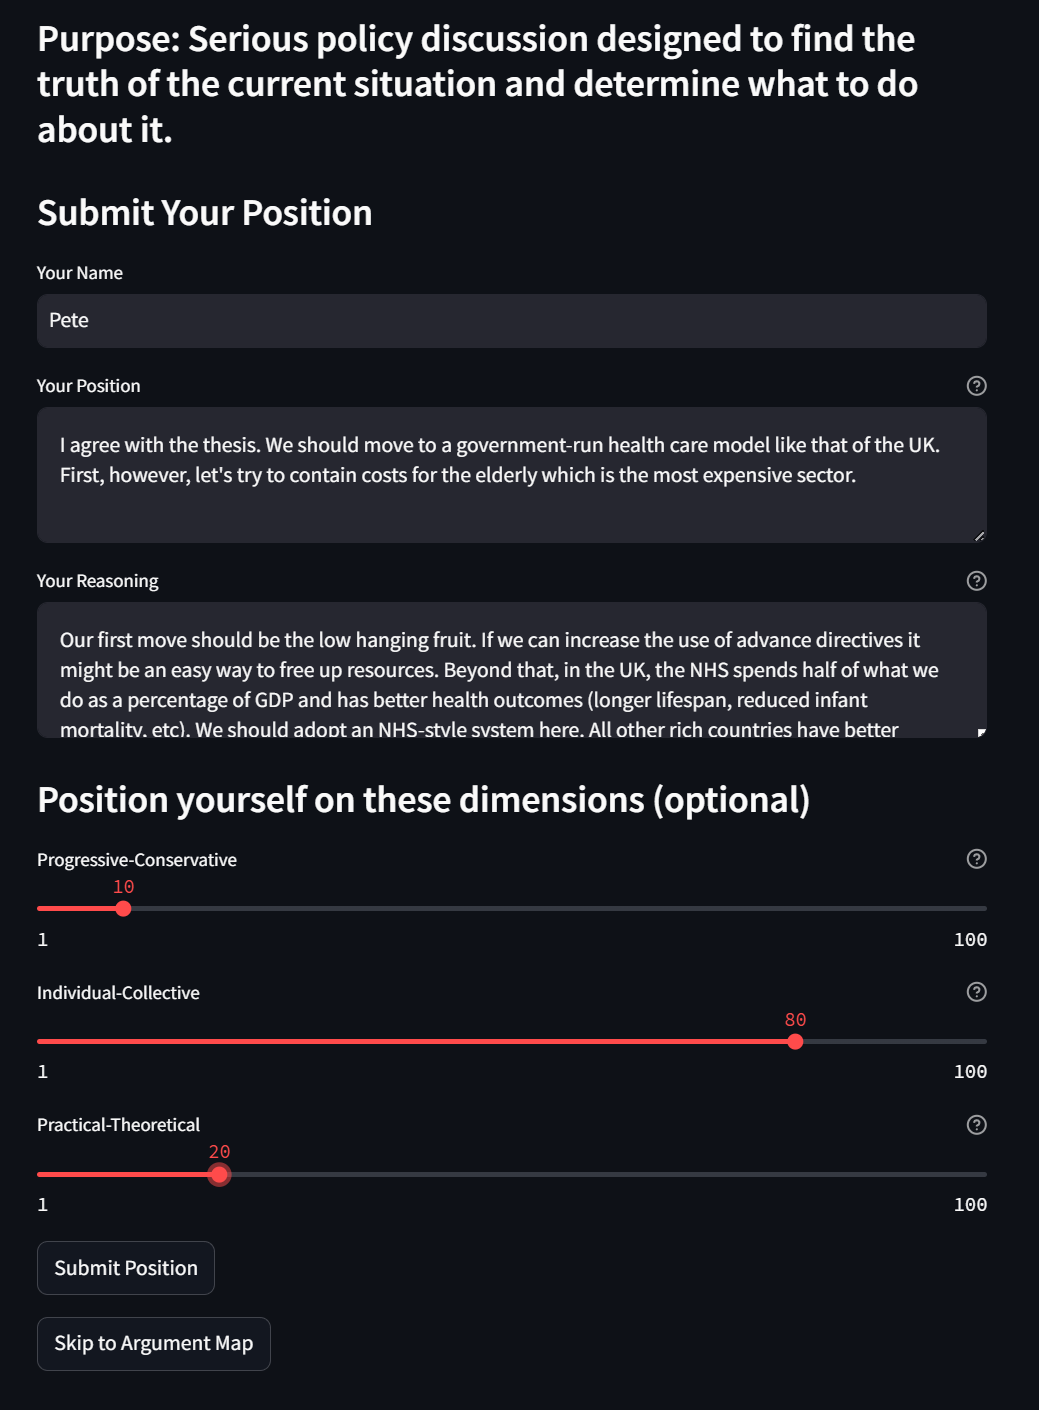
Task: Select the Practical-Theoretical slider handle at 20
Action: (219, 1175)
